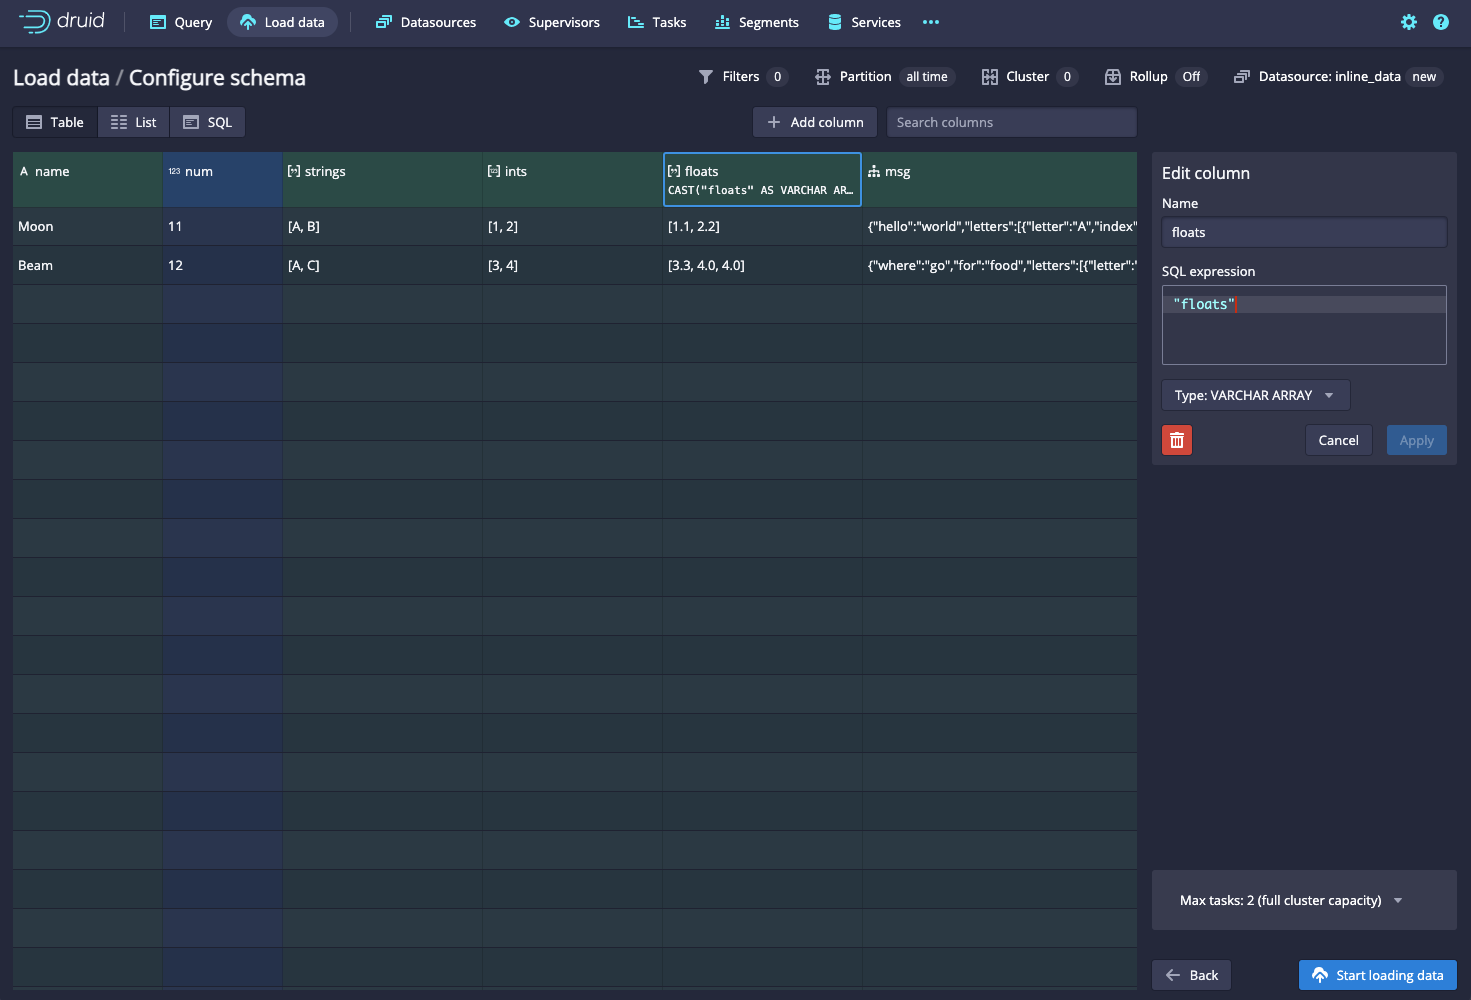The width and height of the screenshot is (1471, 1000).
Task: Open the Segments tab
Action: 757,22
